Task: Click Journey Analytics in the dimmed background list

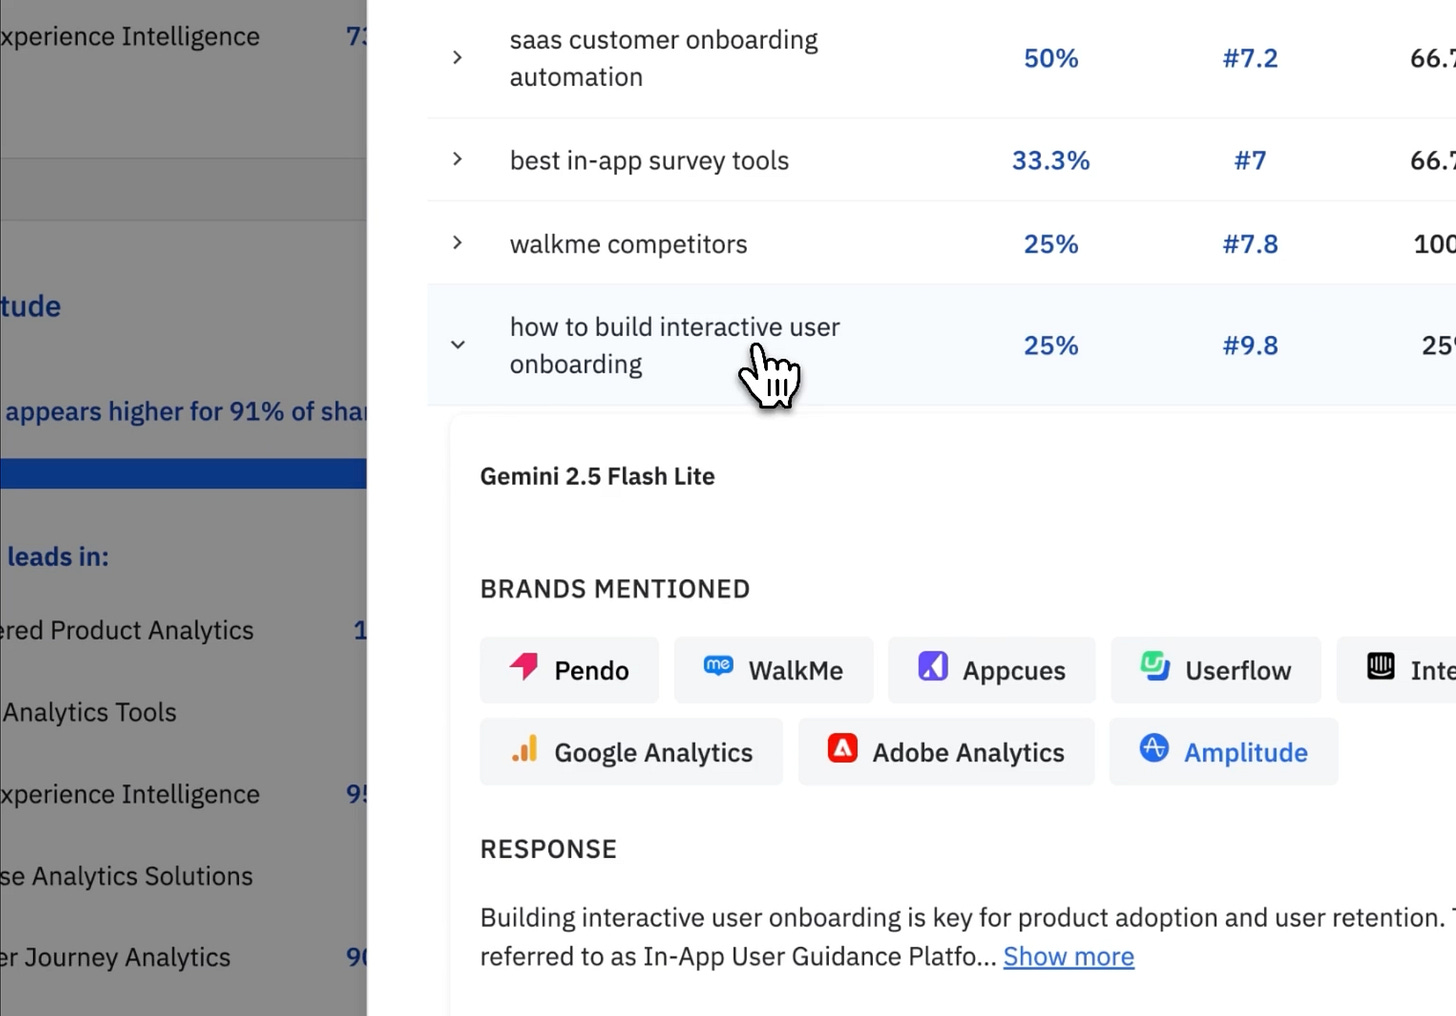Action: pyautogui.click(x=127, y=957)
